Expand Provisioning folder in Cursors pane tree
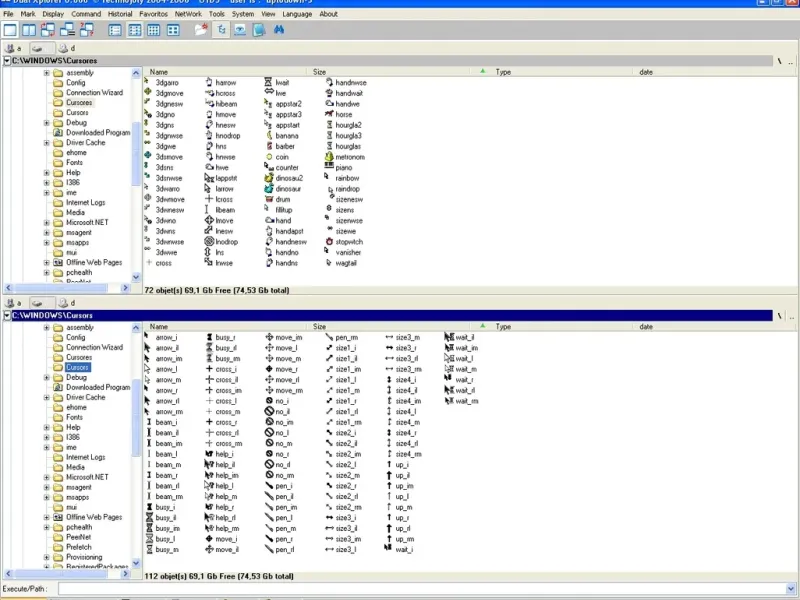 point(46,558)
